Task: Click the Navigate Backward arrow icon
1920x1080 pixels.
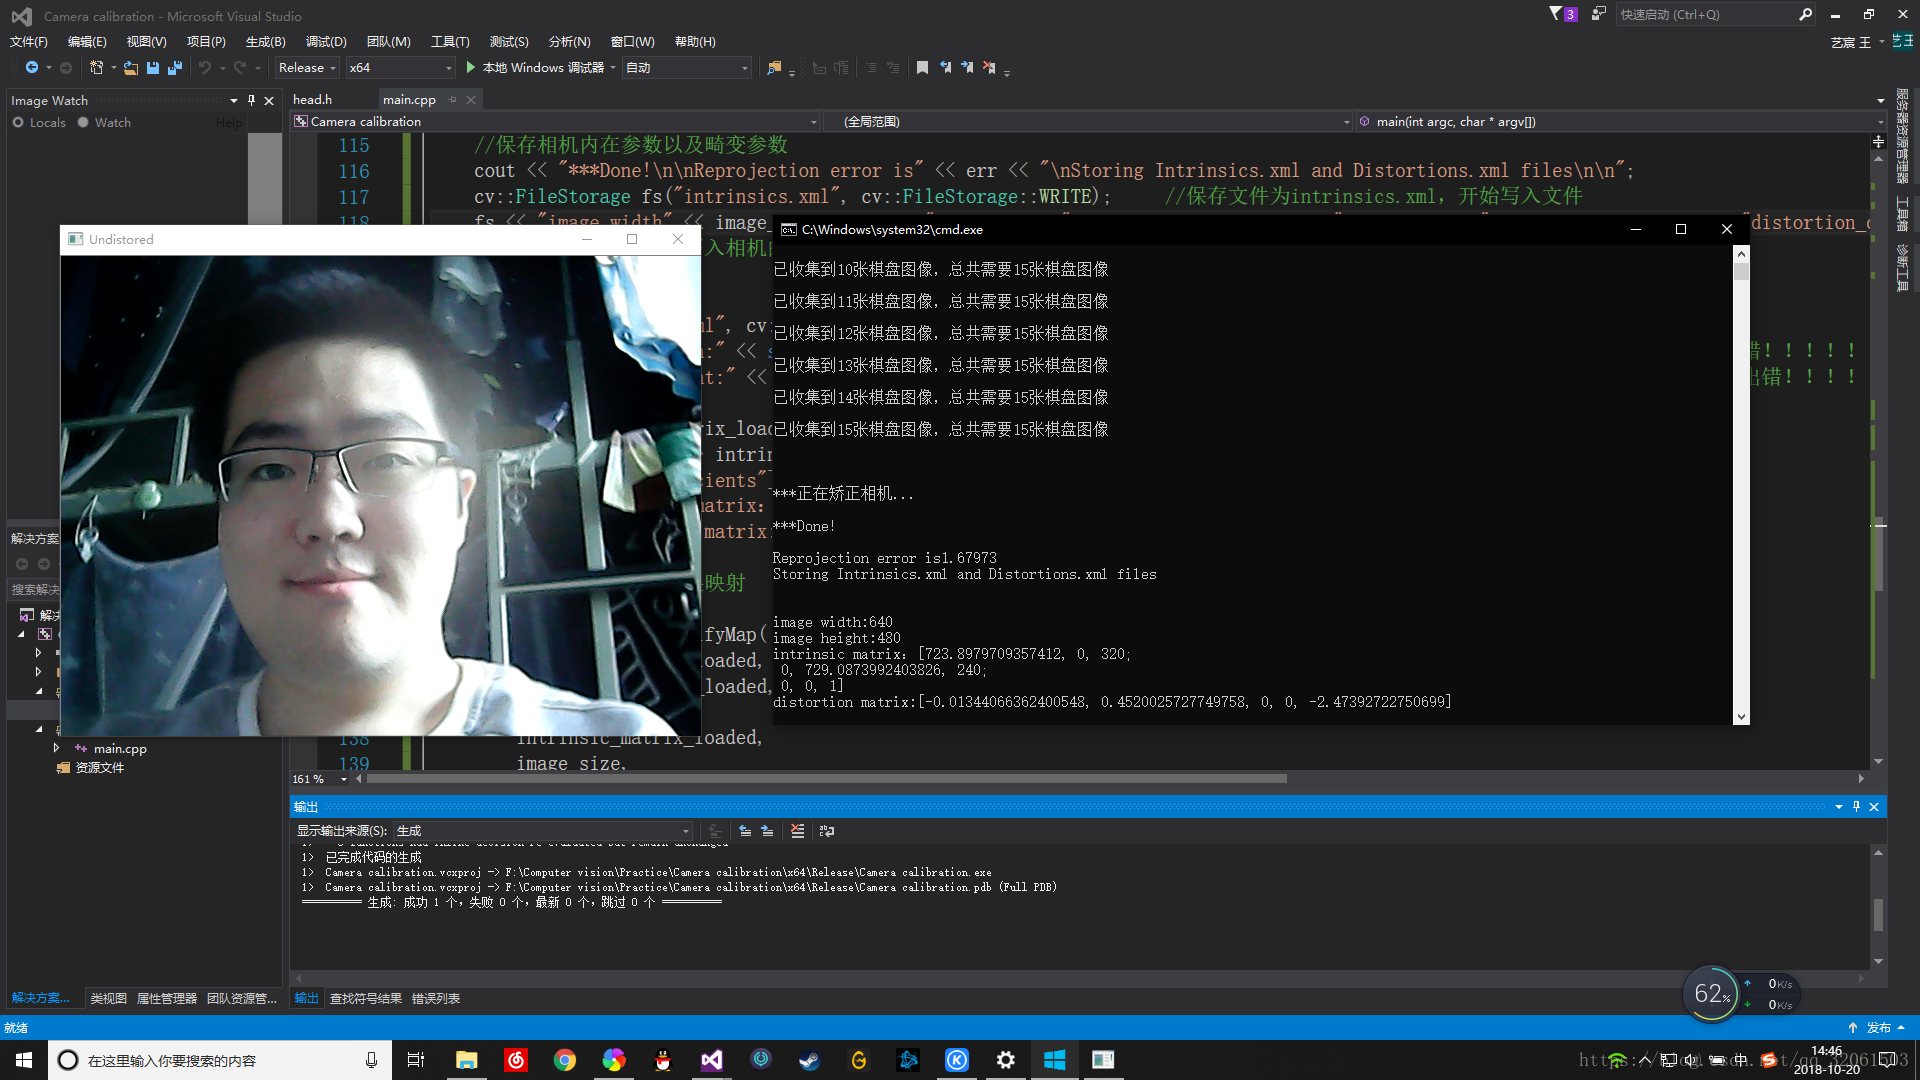Action: tap(32, 68)
